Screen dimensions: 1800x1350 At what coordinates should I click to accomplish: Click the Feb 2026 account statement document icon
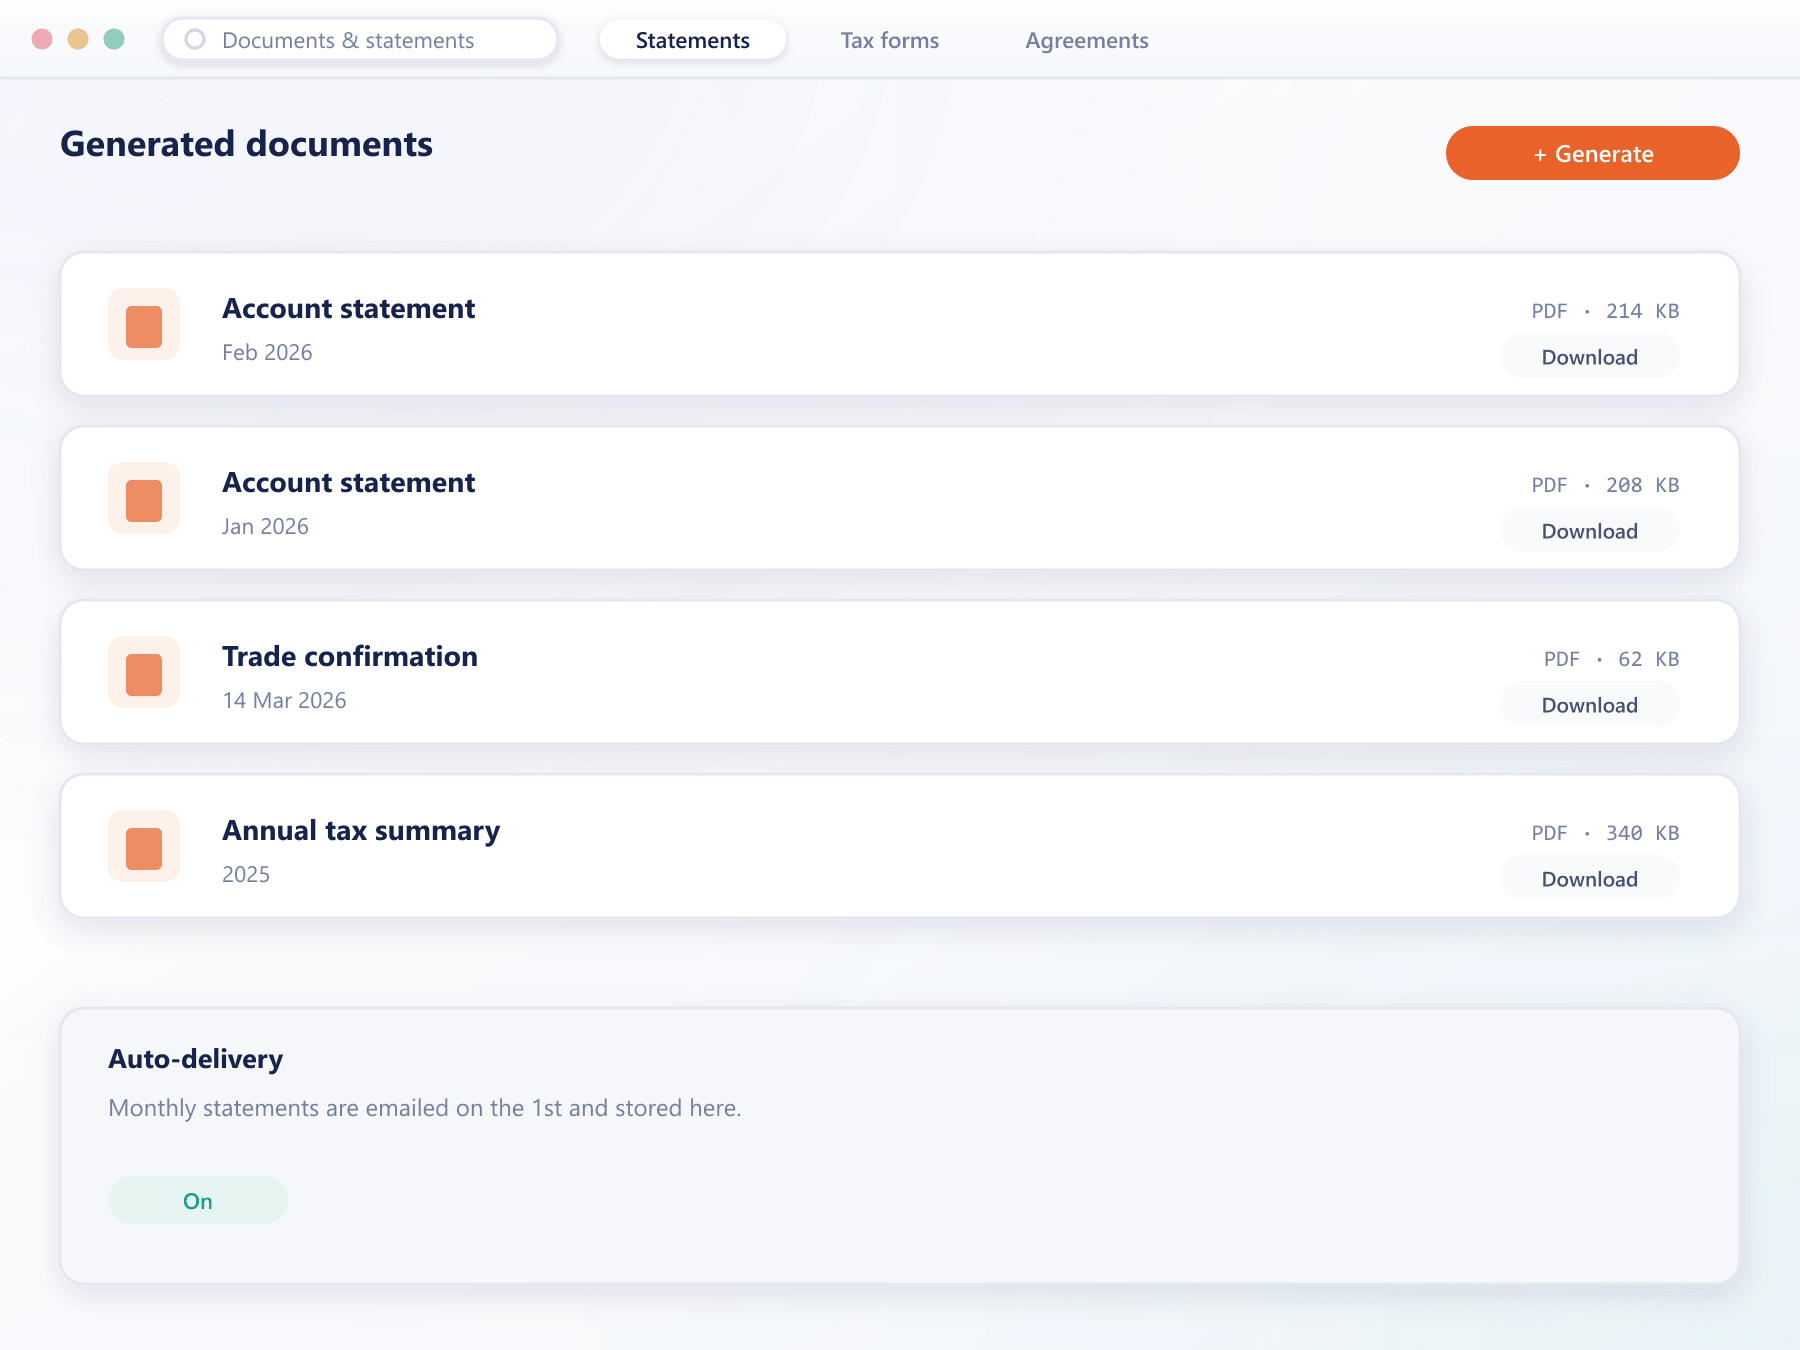click(144, 325)
